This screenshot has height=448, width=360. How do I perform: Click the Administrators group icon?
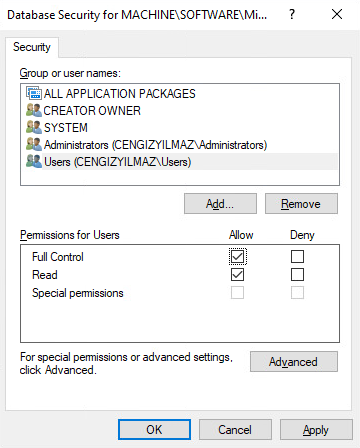pyautogui.click(x=34, y=144)
